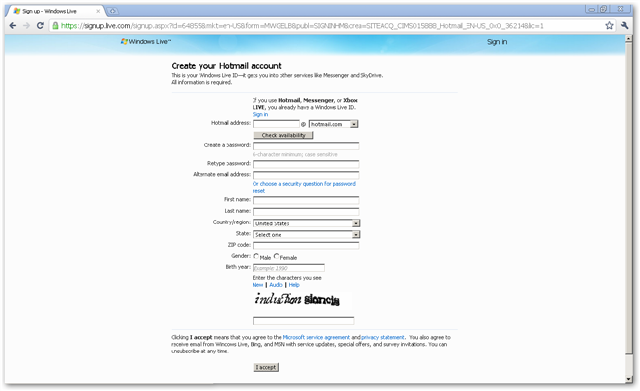Image resolution: width=640 pixels, height=391 pixels.
Task: Click the Check availability button
Action: [x=283, y=135]
